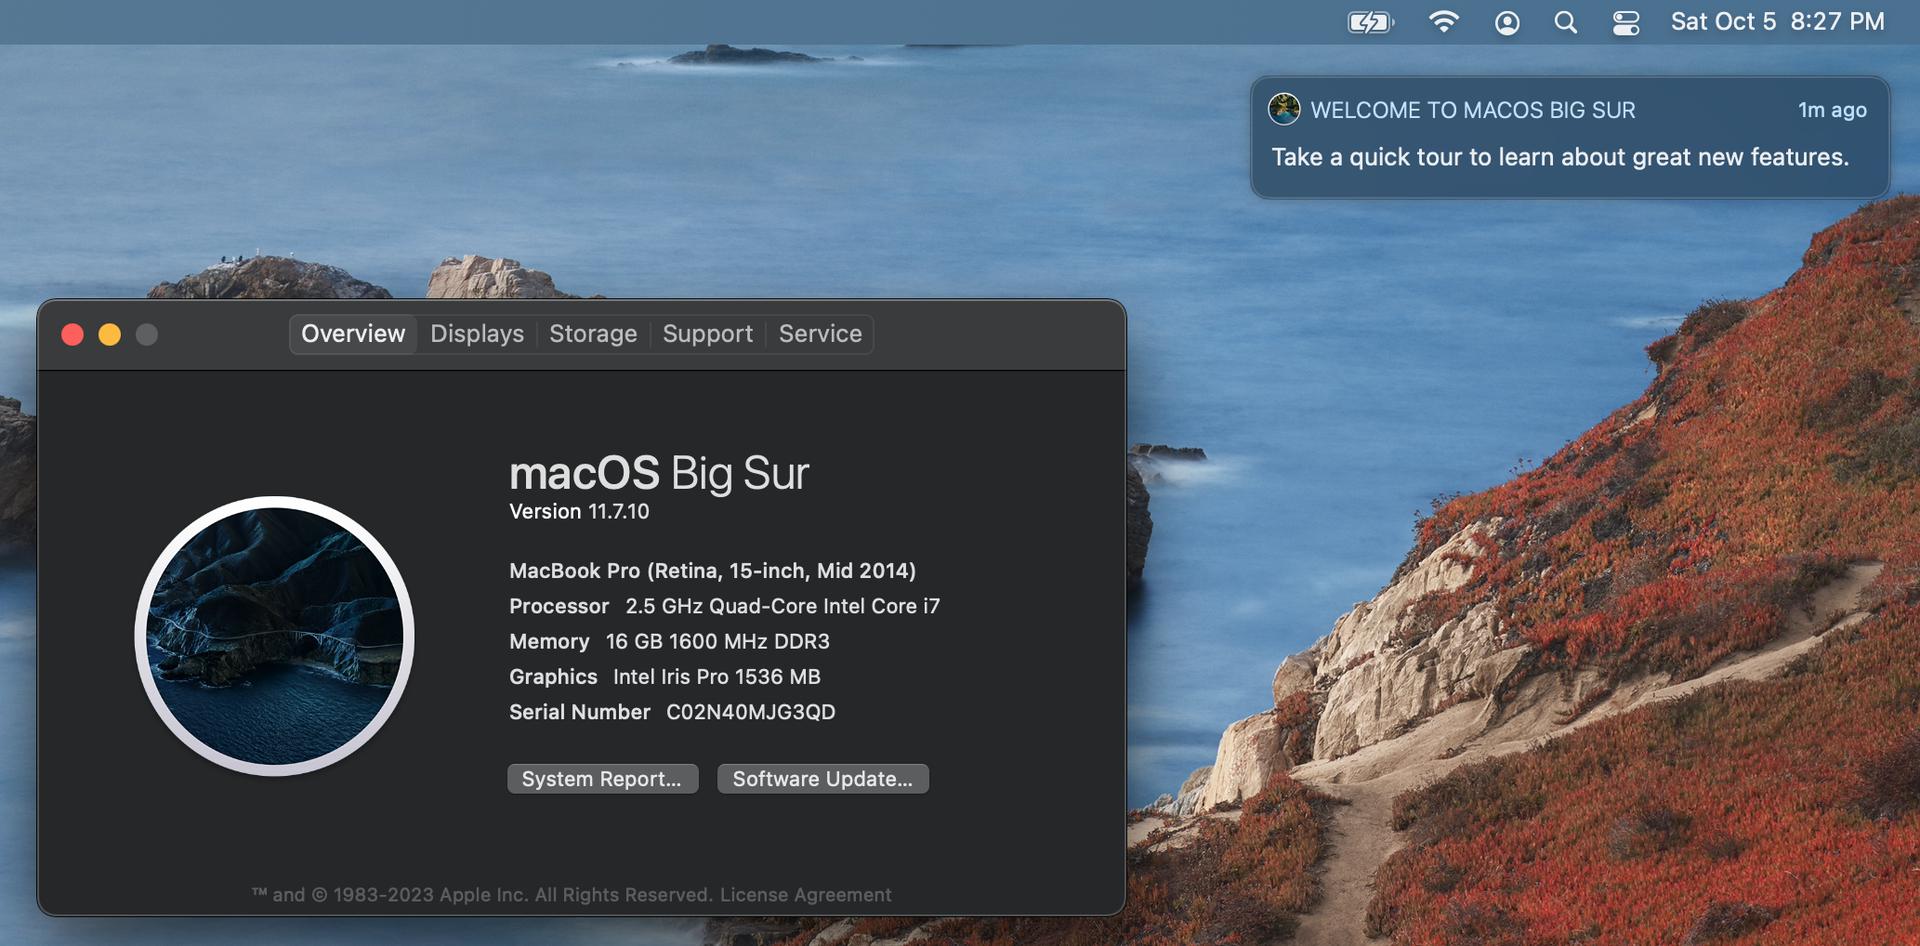
Task: Click notification app icon beside WELCOME title
Action: (1284, 109)
